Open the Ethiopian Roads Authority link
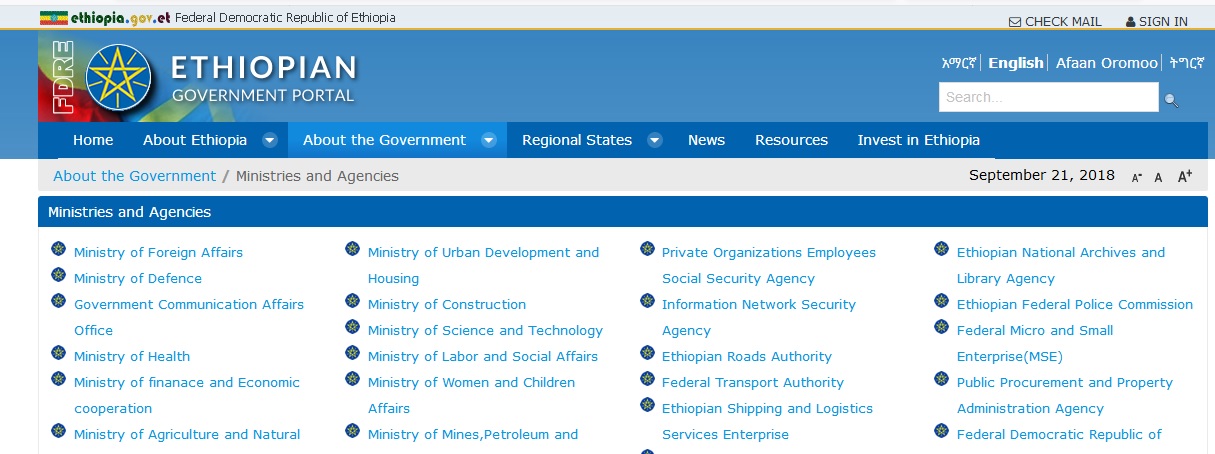1215x454 pixels. tap(746, 357)
